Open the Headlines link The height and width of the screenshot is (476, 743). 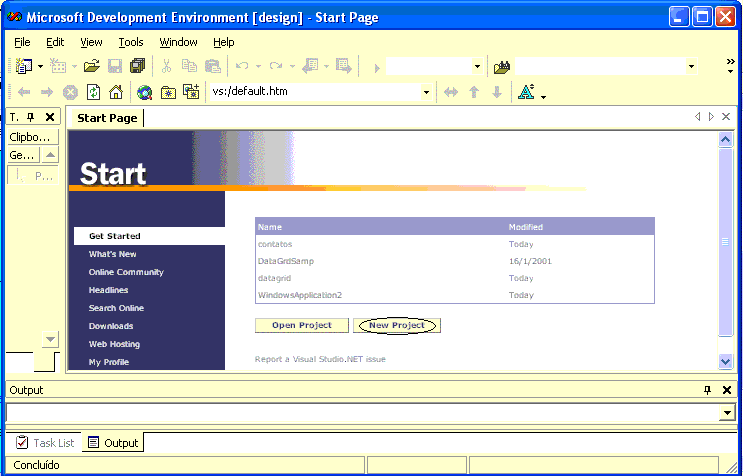coord(109,290)
